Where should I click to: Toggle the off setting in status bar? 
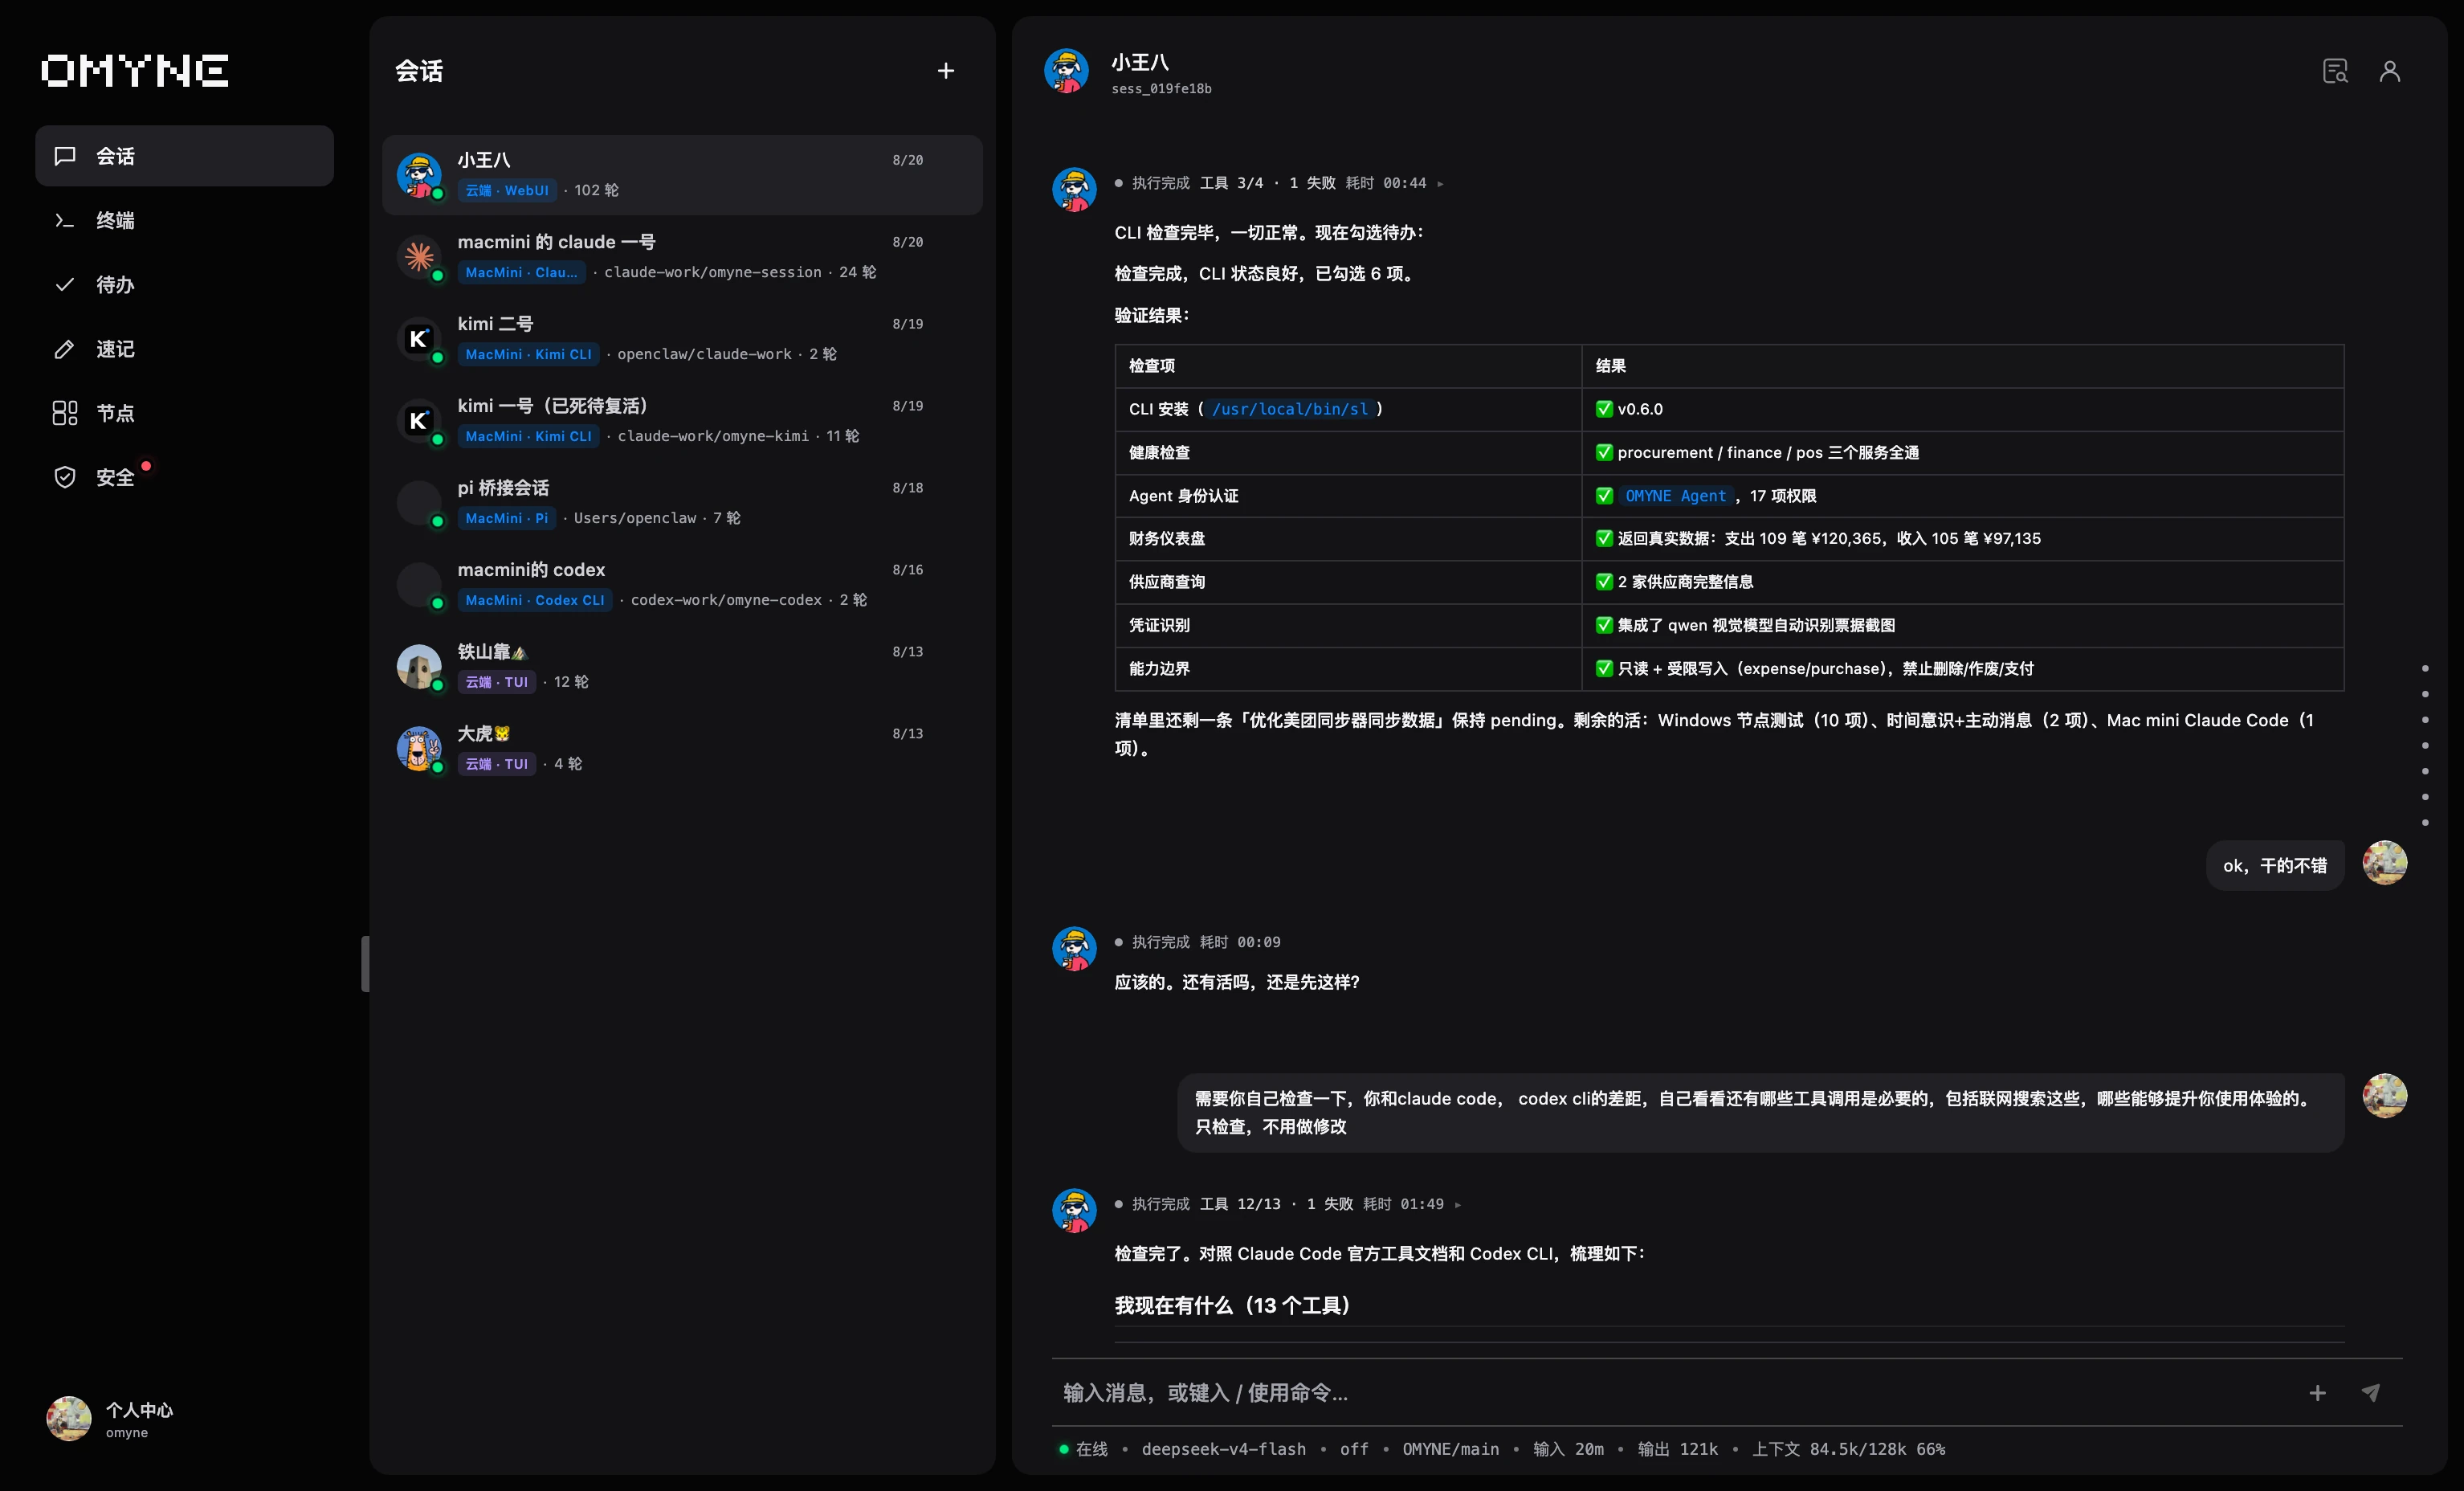[1354, 1449]
